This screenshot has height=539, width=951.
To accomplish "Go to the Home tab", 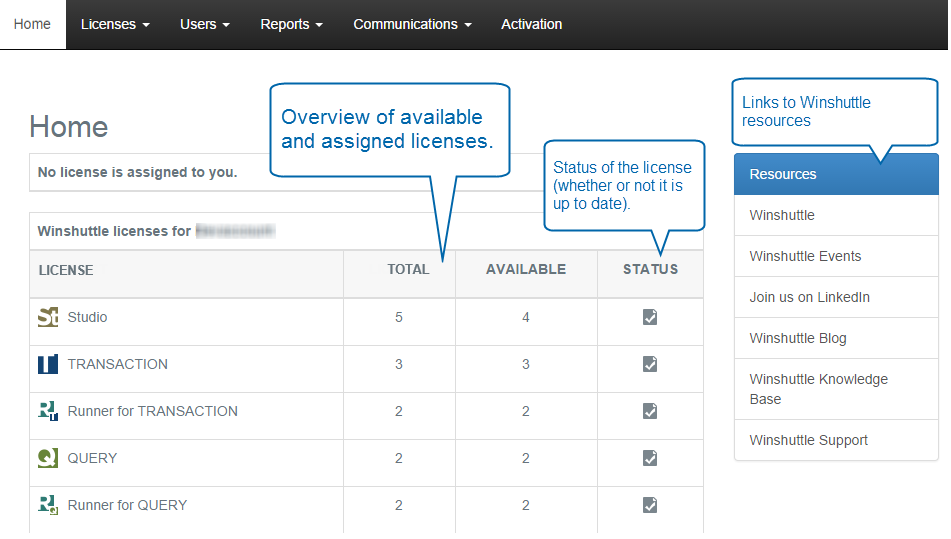I will (x=32, y=24).
